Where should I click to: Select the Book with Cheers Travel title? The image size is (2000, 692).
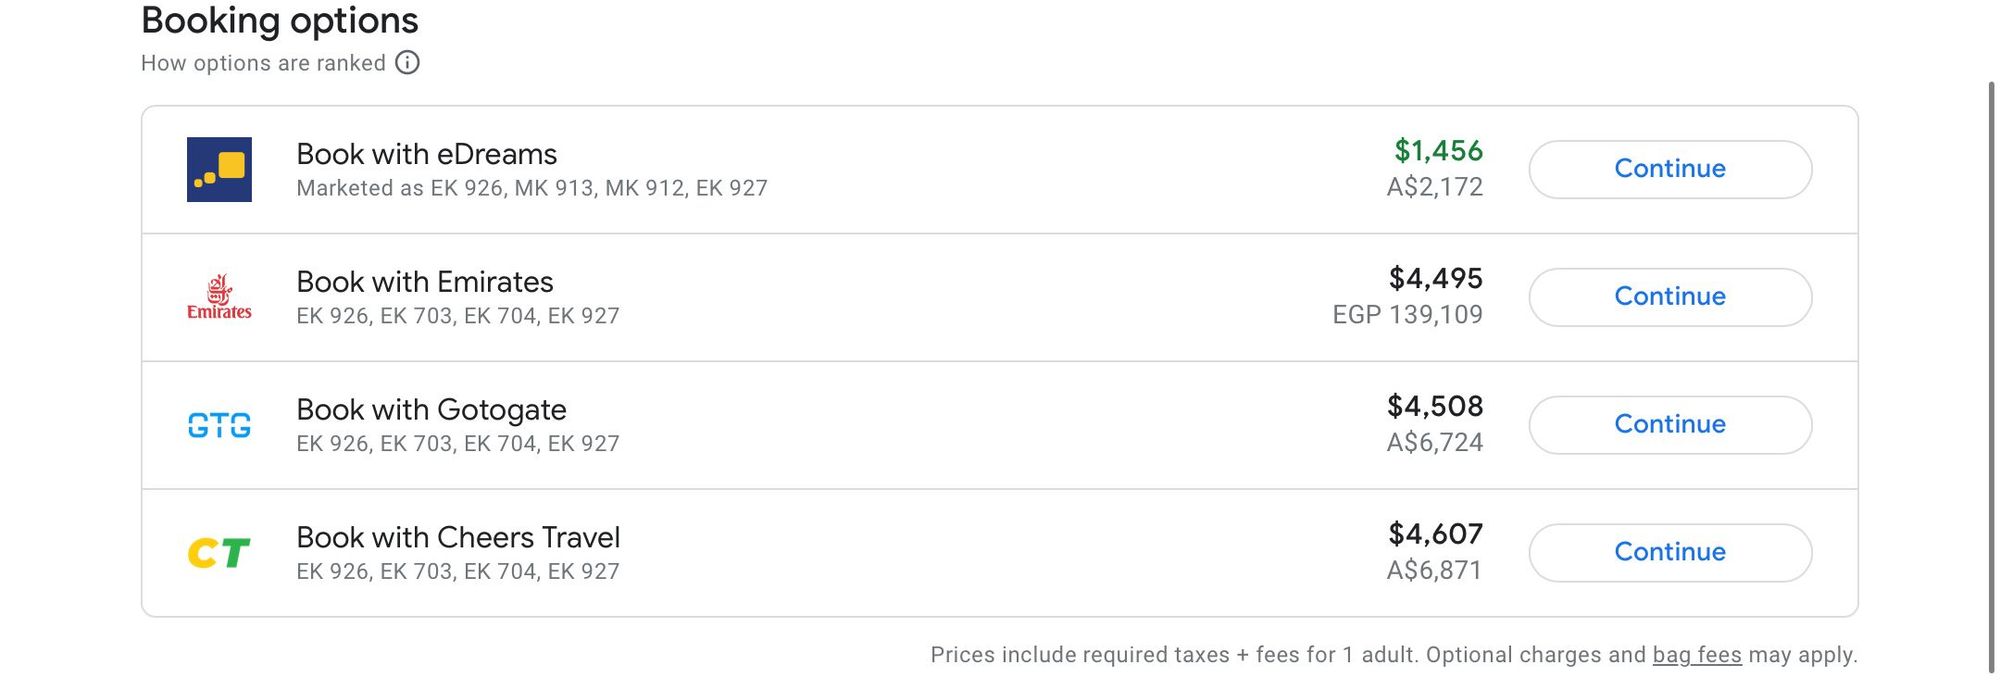(x=459, y=538)
